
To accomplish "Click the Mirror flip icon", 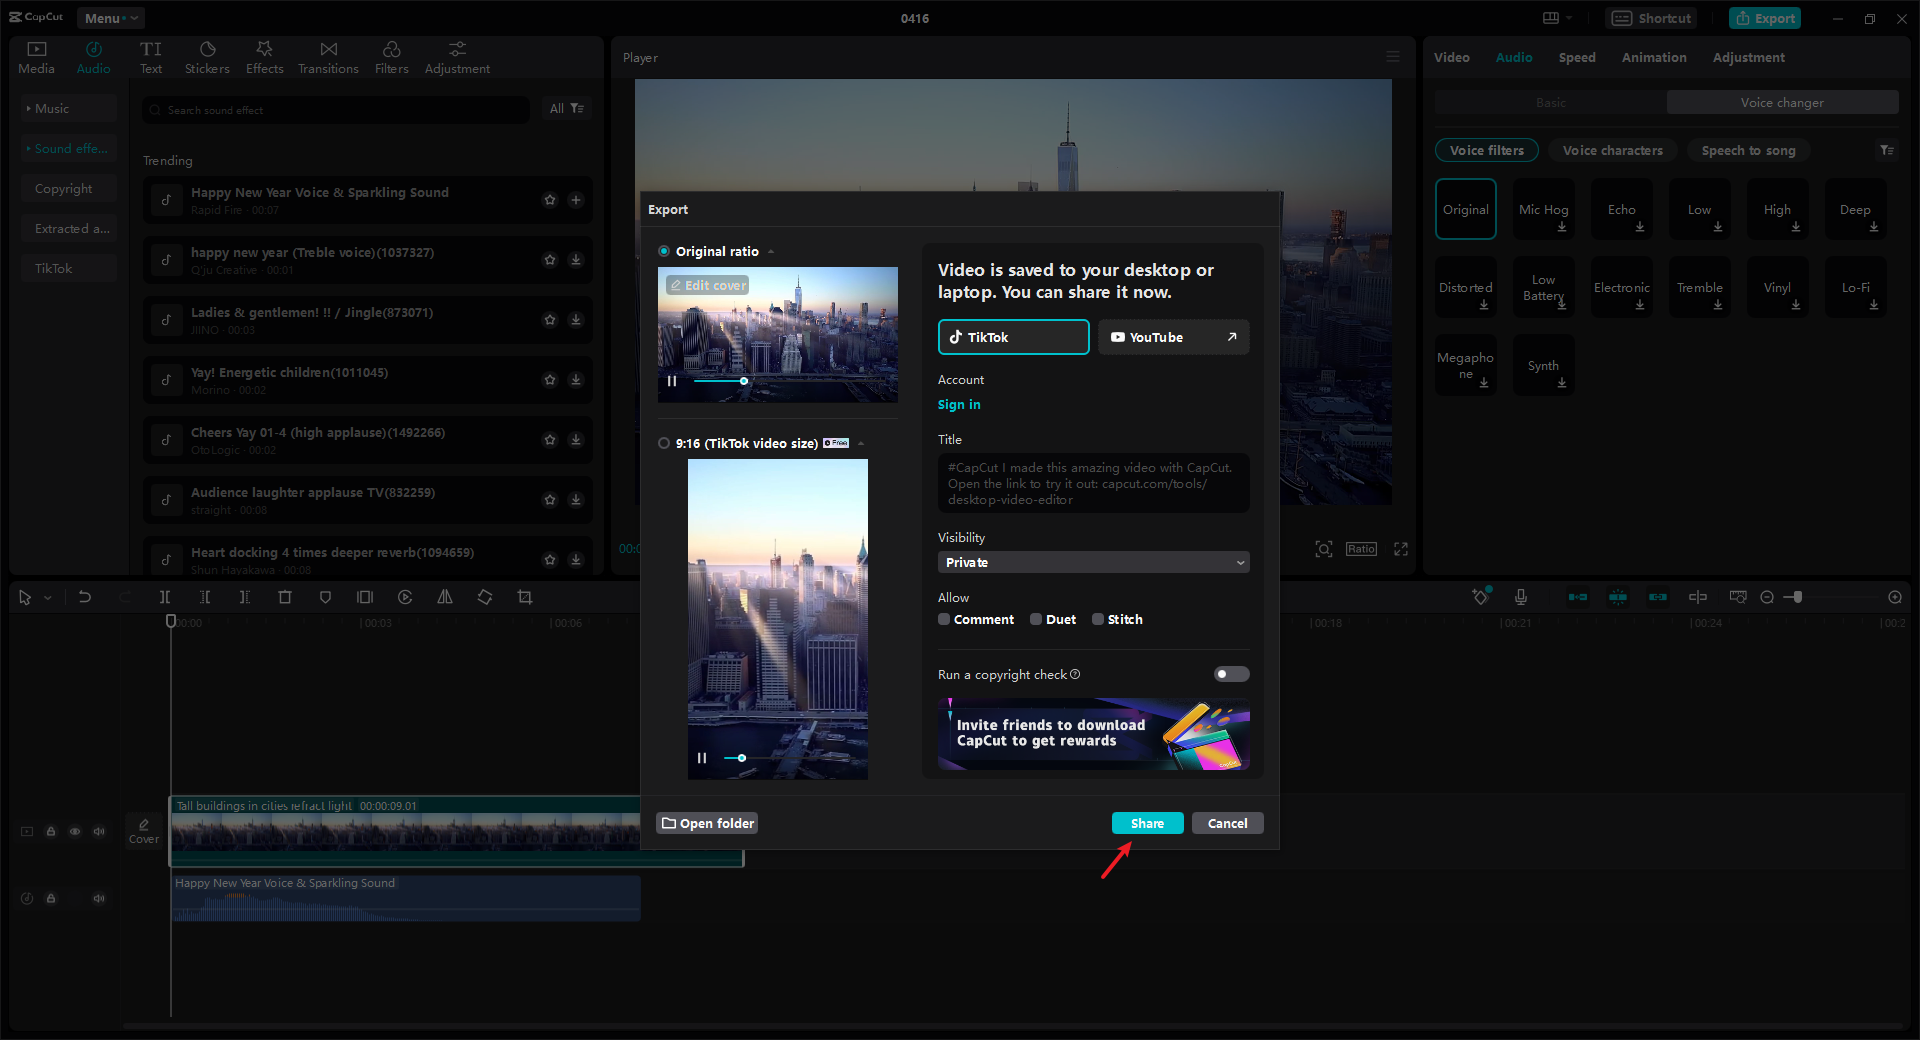I will pyautogui.click(x=445, y=597).
